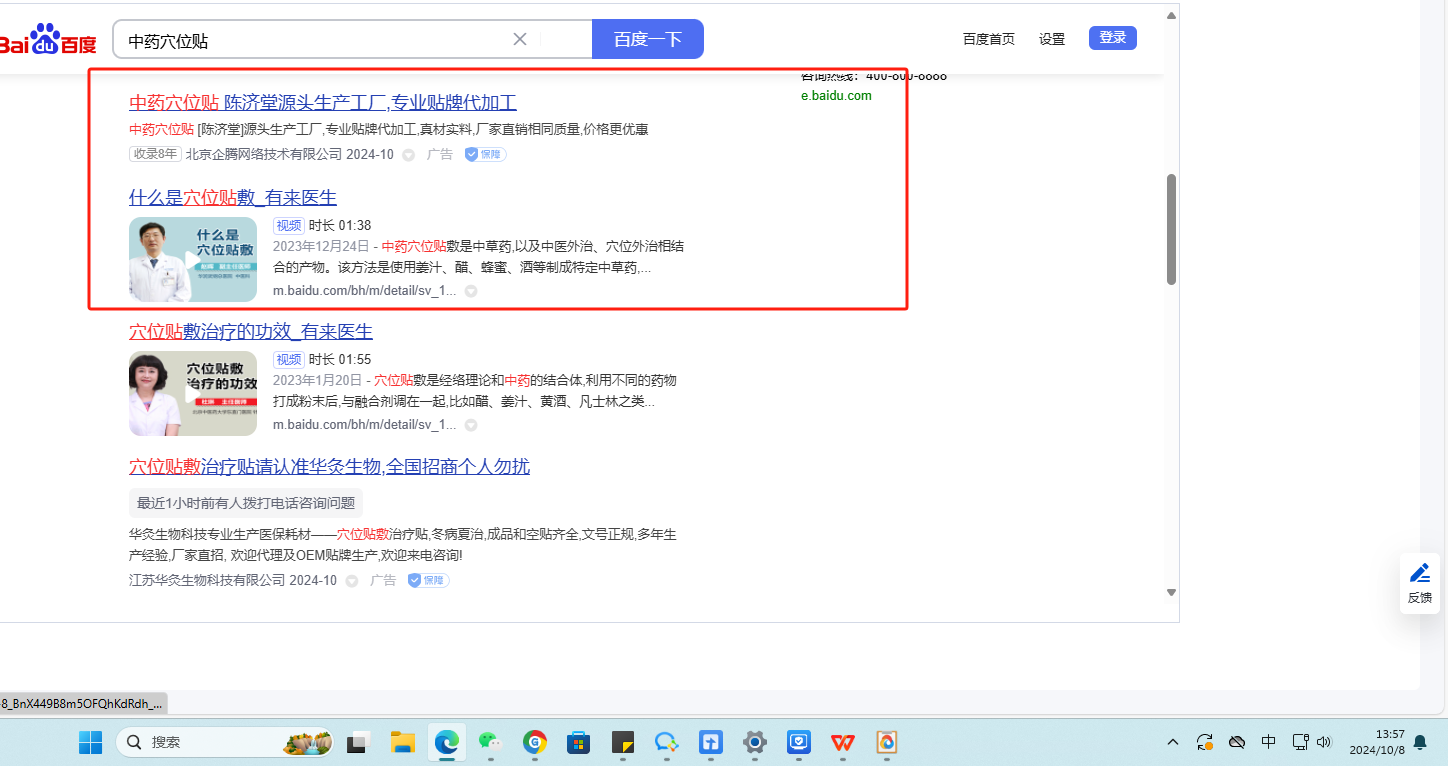Play the 什么是穴位贴敷 video thumbnail
The width and height of the screenshot is (1448, 766).
pos(193,259)
